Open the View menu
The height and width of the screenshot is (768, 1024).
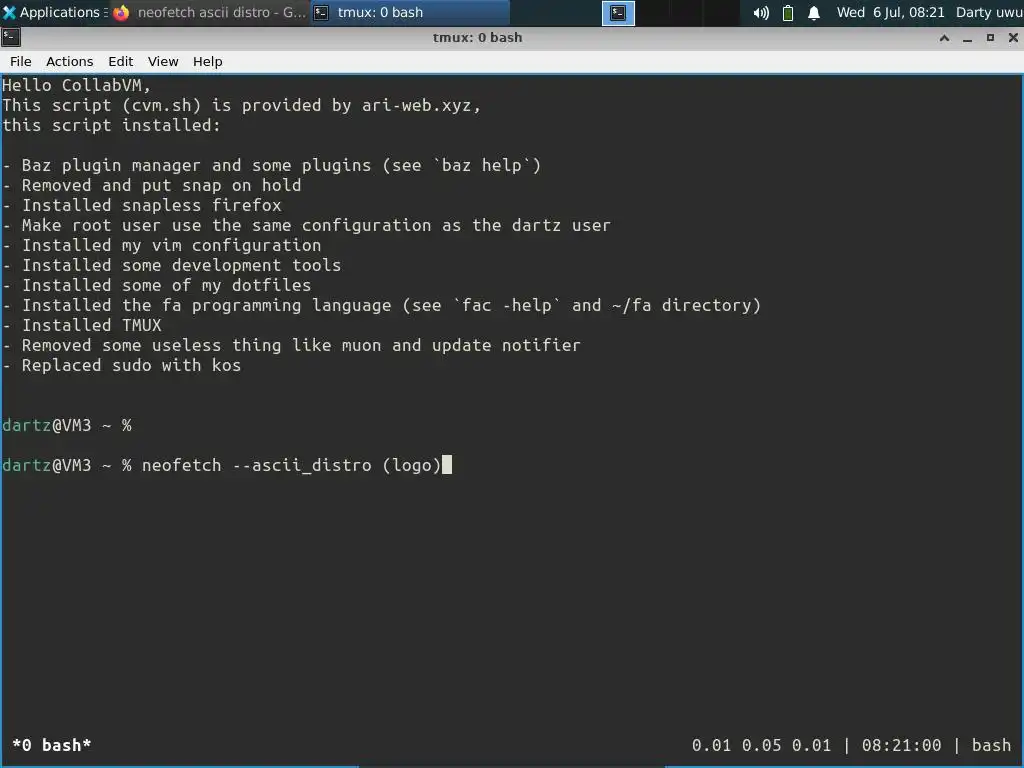click(163, 61)
